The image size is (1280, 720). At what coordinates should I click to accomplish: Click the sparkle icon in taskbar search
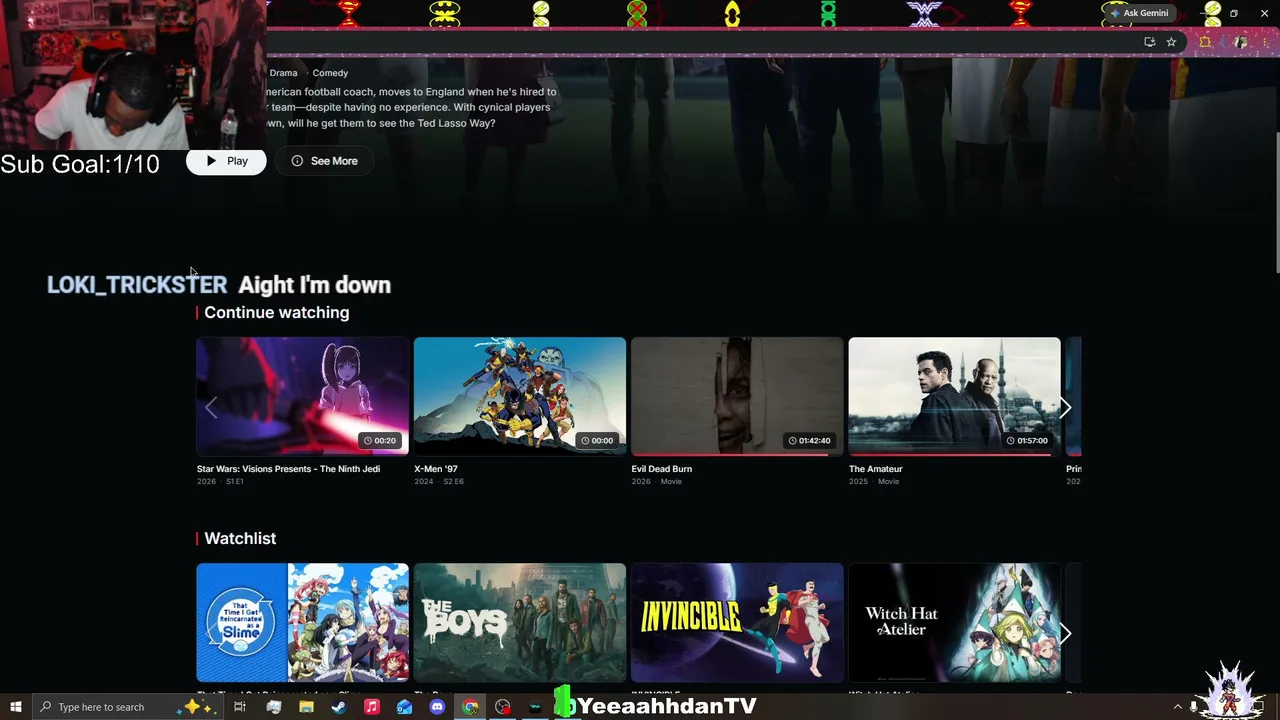point(194,707)
